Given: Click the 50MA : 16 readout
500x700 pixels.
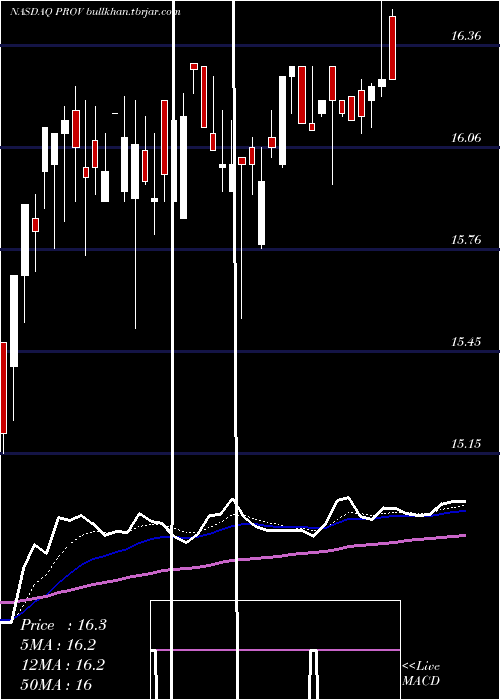Looking at the screenshot, I should [56, 684].
